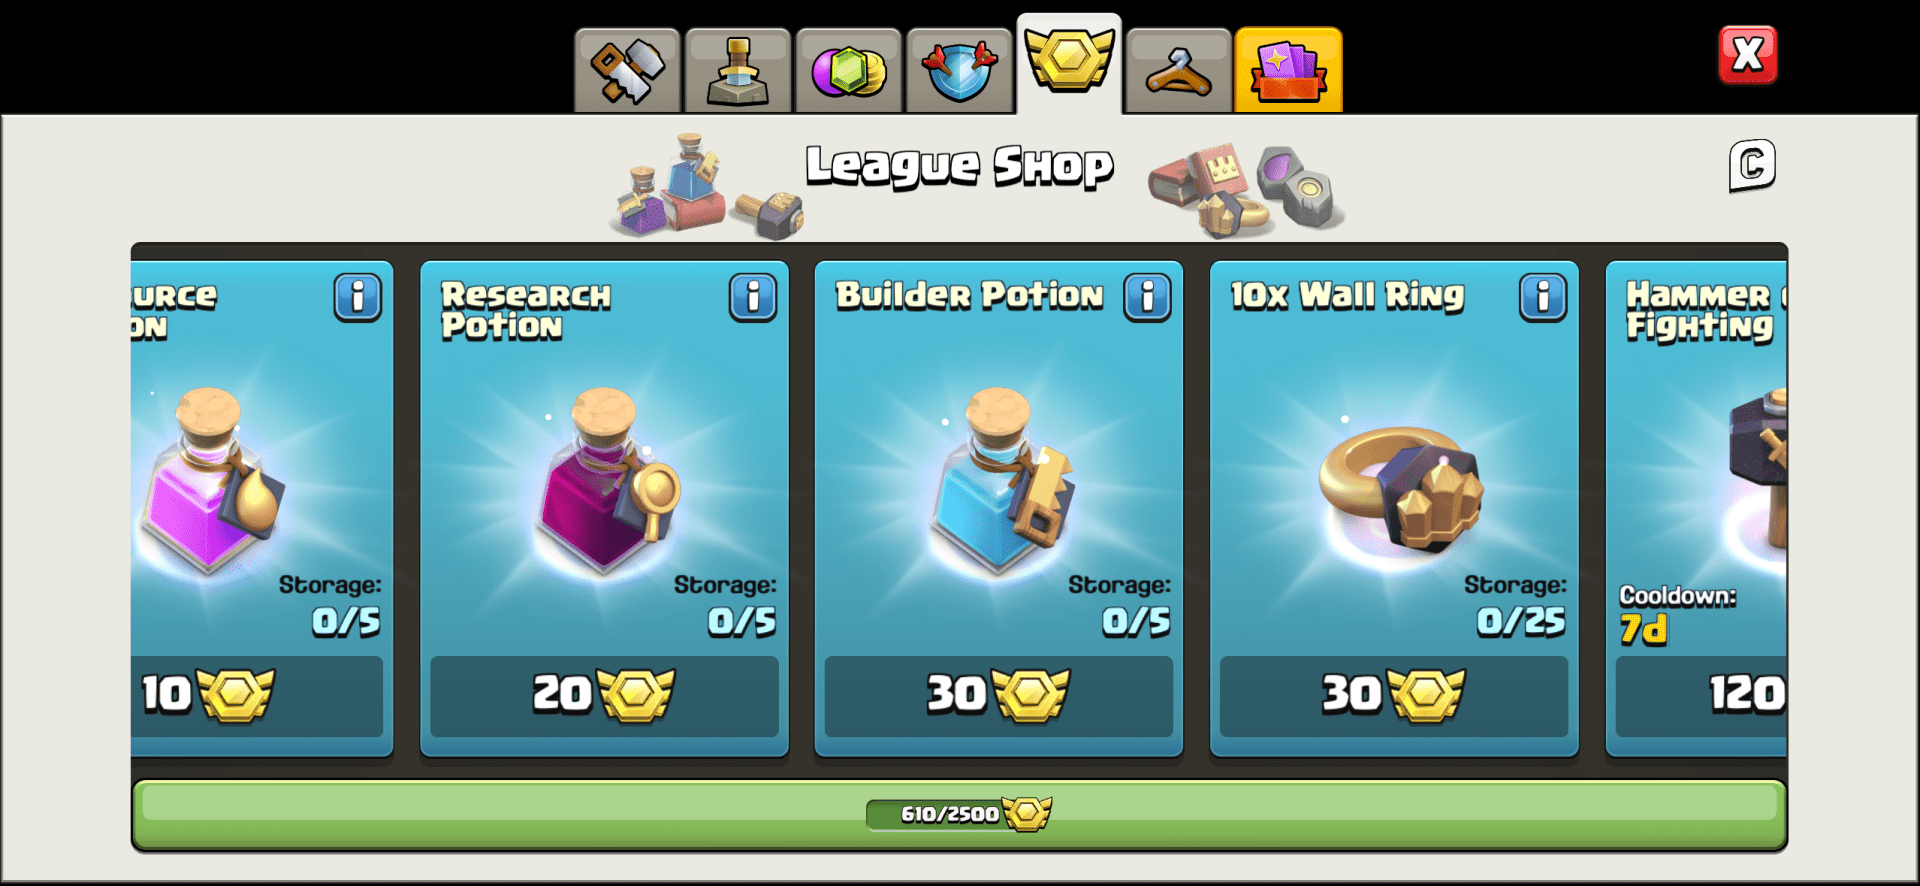The height and width of the screenshot is (886, 1920).
Task: Click the C badge icon near League Shop
Action: [x=1752, y=165]
